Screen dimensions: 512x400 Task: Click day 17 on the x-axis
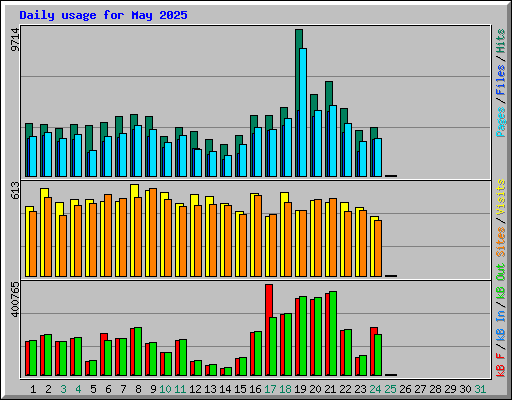pos(270,389)
